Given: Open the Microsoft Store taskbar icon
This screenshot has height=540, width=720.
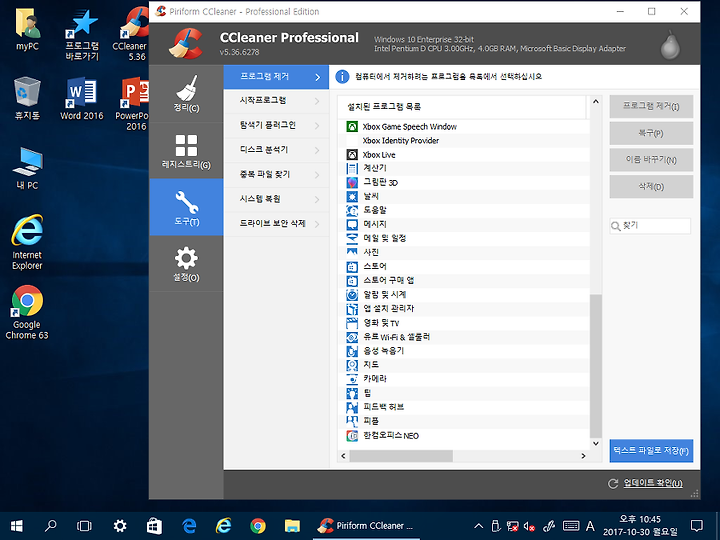Looking at the screenshot, I should (x=154, y=525).
